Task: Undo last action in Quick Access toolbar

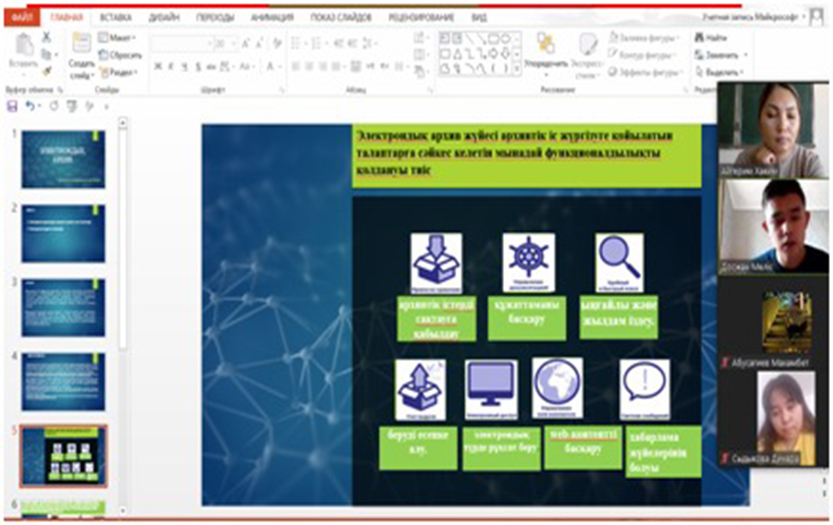Action: click(30, 105)
